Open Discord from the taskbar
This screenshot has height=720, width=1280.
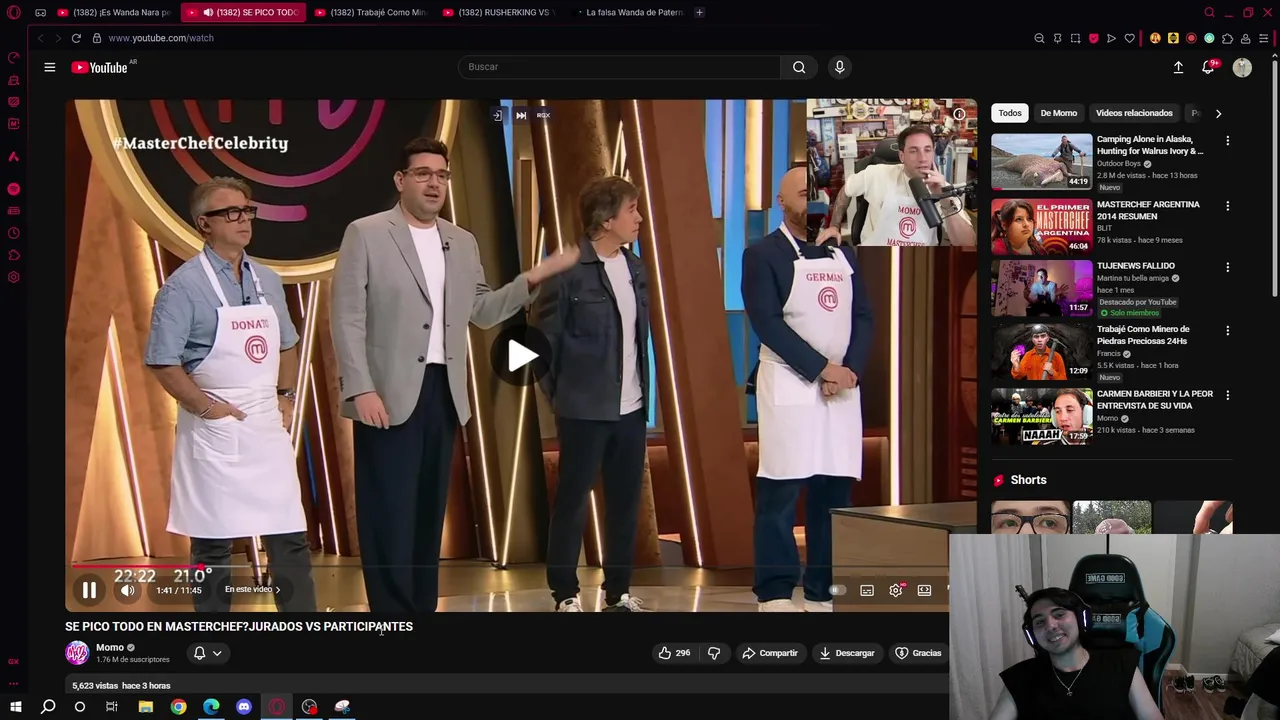(244, 707)
